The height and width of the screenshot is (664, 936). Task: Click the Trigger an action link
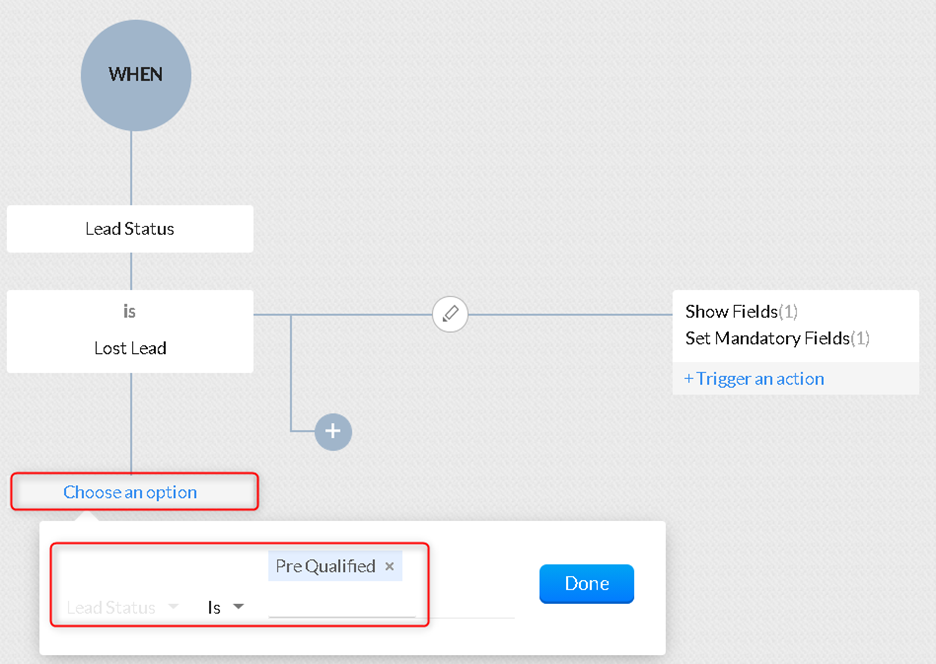tap(754, 378)
